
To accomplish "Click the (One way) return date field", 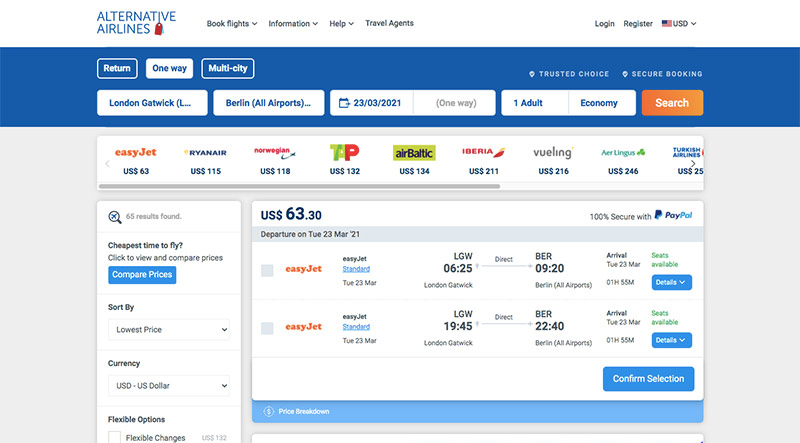I will 455,103.
